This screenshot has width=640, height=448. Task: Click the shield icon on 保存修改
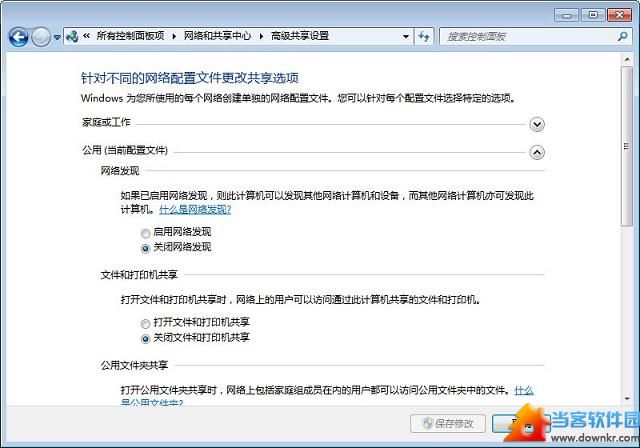tap(427, 424)
